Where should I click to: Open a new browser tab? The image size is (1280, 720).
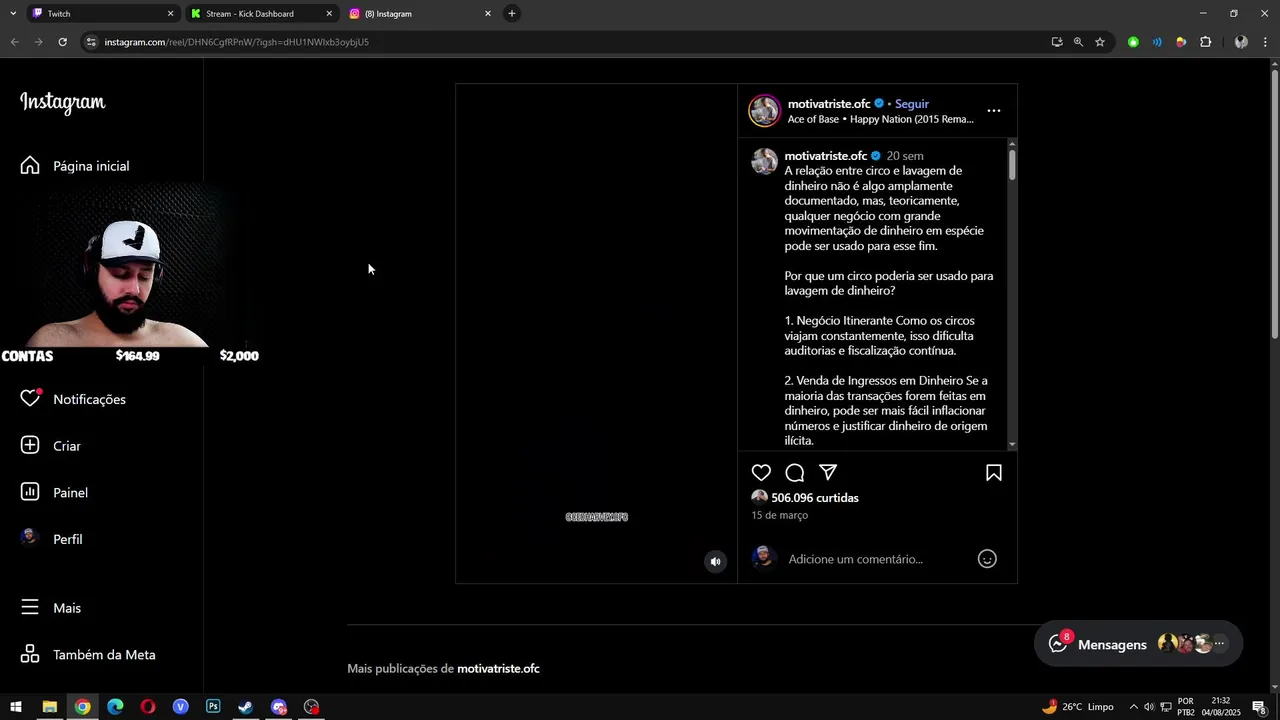pyautogui.click(x=512, y=14)
